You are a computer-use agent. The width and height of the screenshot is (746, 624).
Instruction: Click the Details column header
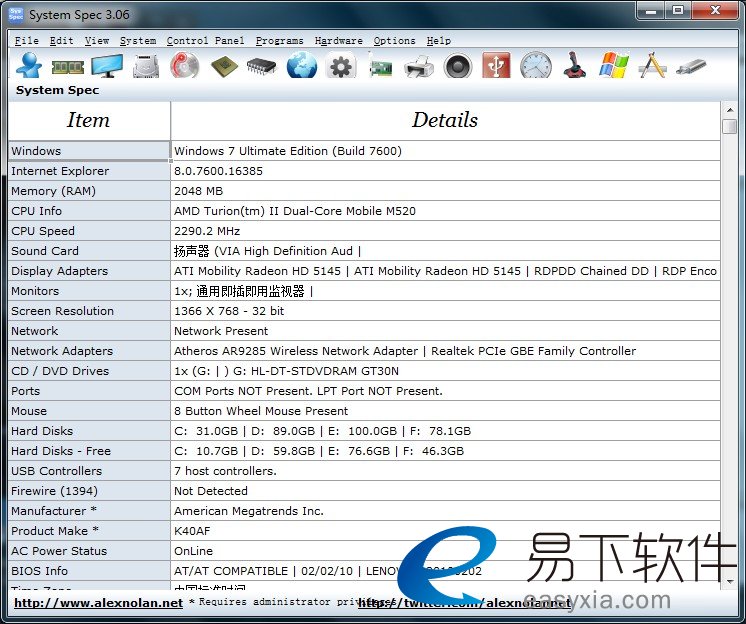(445, 120)
